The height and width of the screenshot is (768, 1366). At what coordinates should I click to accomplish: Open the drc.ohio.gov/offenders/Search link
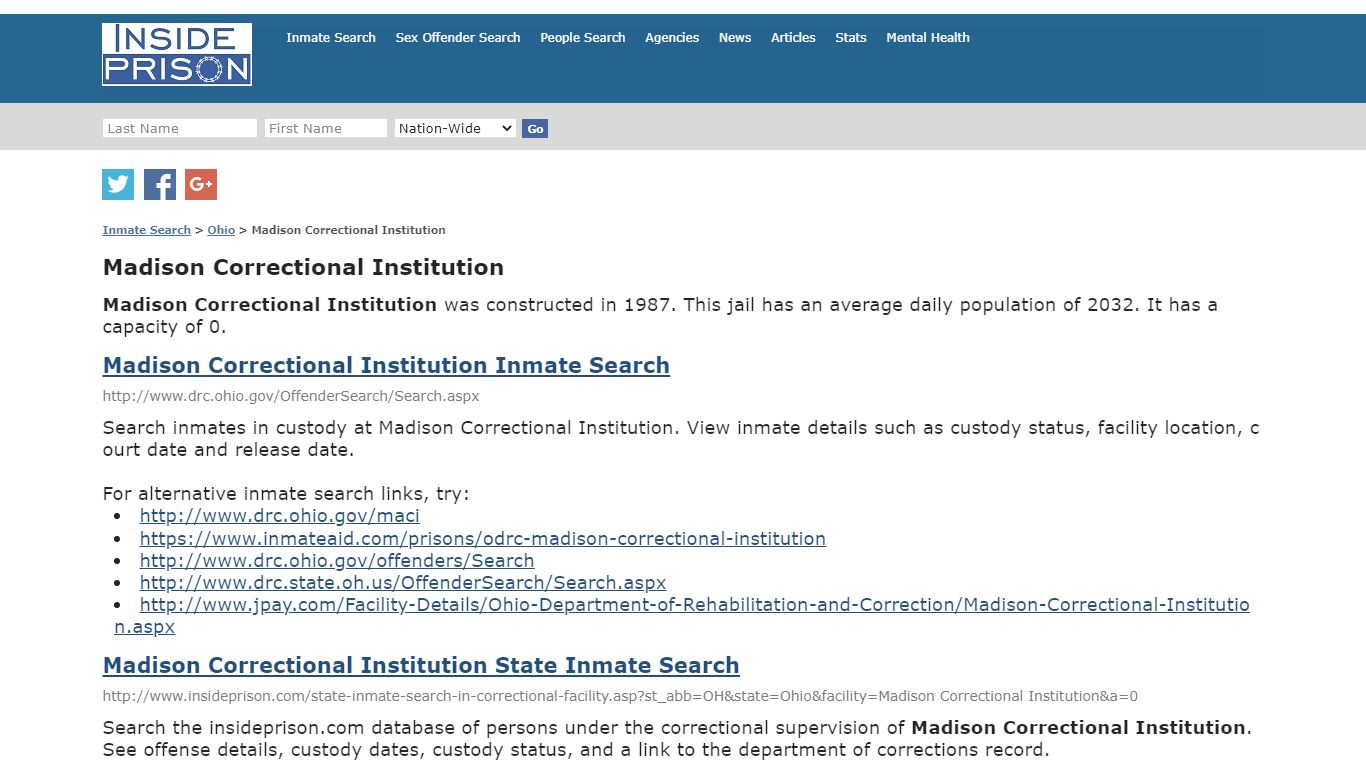click(x=337, y=560)
